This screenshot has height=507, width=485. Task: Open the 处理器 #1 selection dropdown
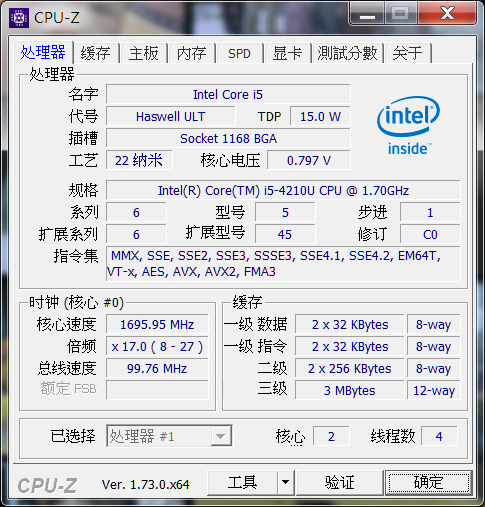[169, 436]
